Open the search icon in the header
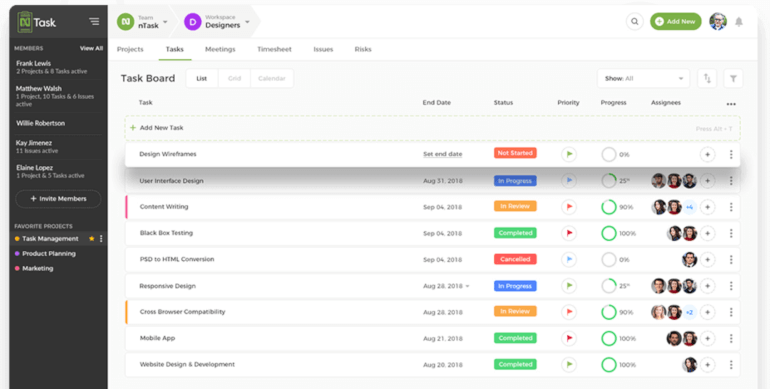 634,22
